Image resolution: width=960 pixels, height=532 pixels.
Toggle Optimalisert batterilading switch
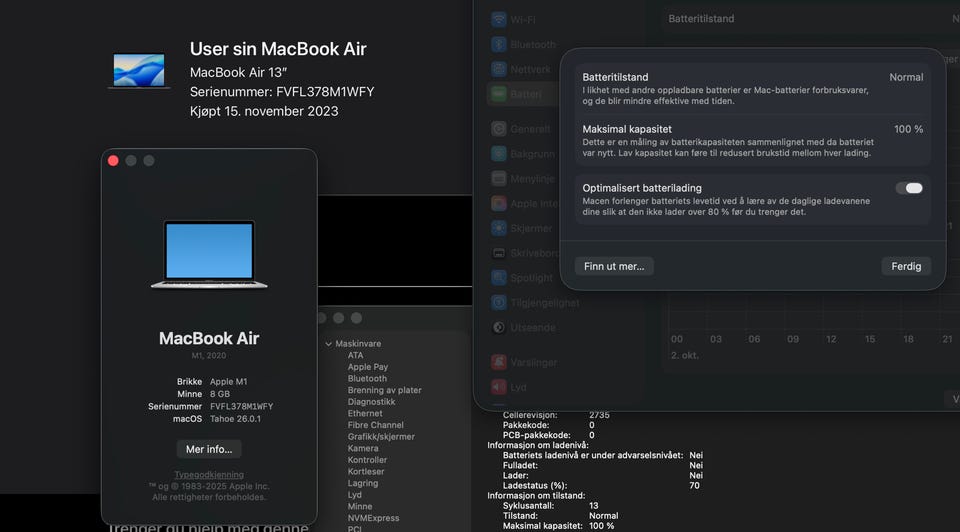pyautogui.click(x=909, y=188)
